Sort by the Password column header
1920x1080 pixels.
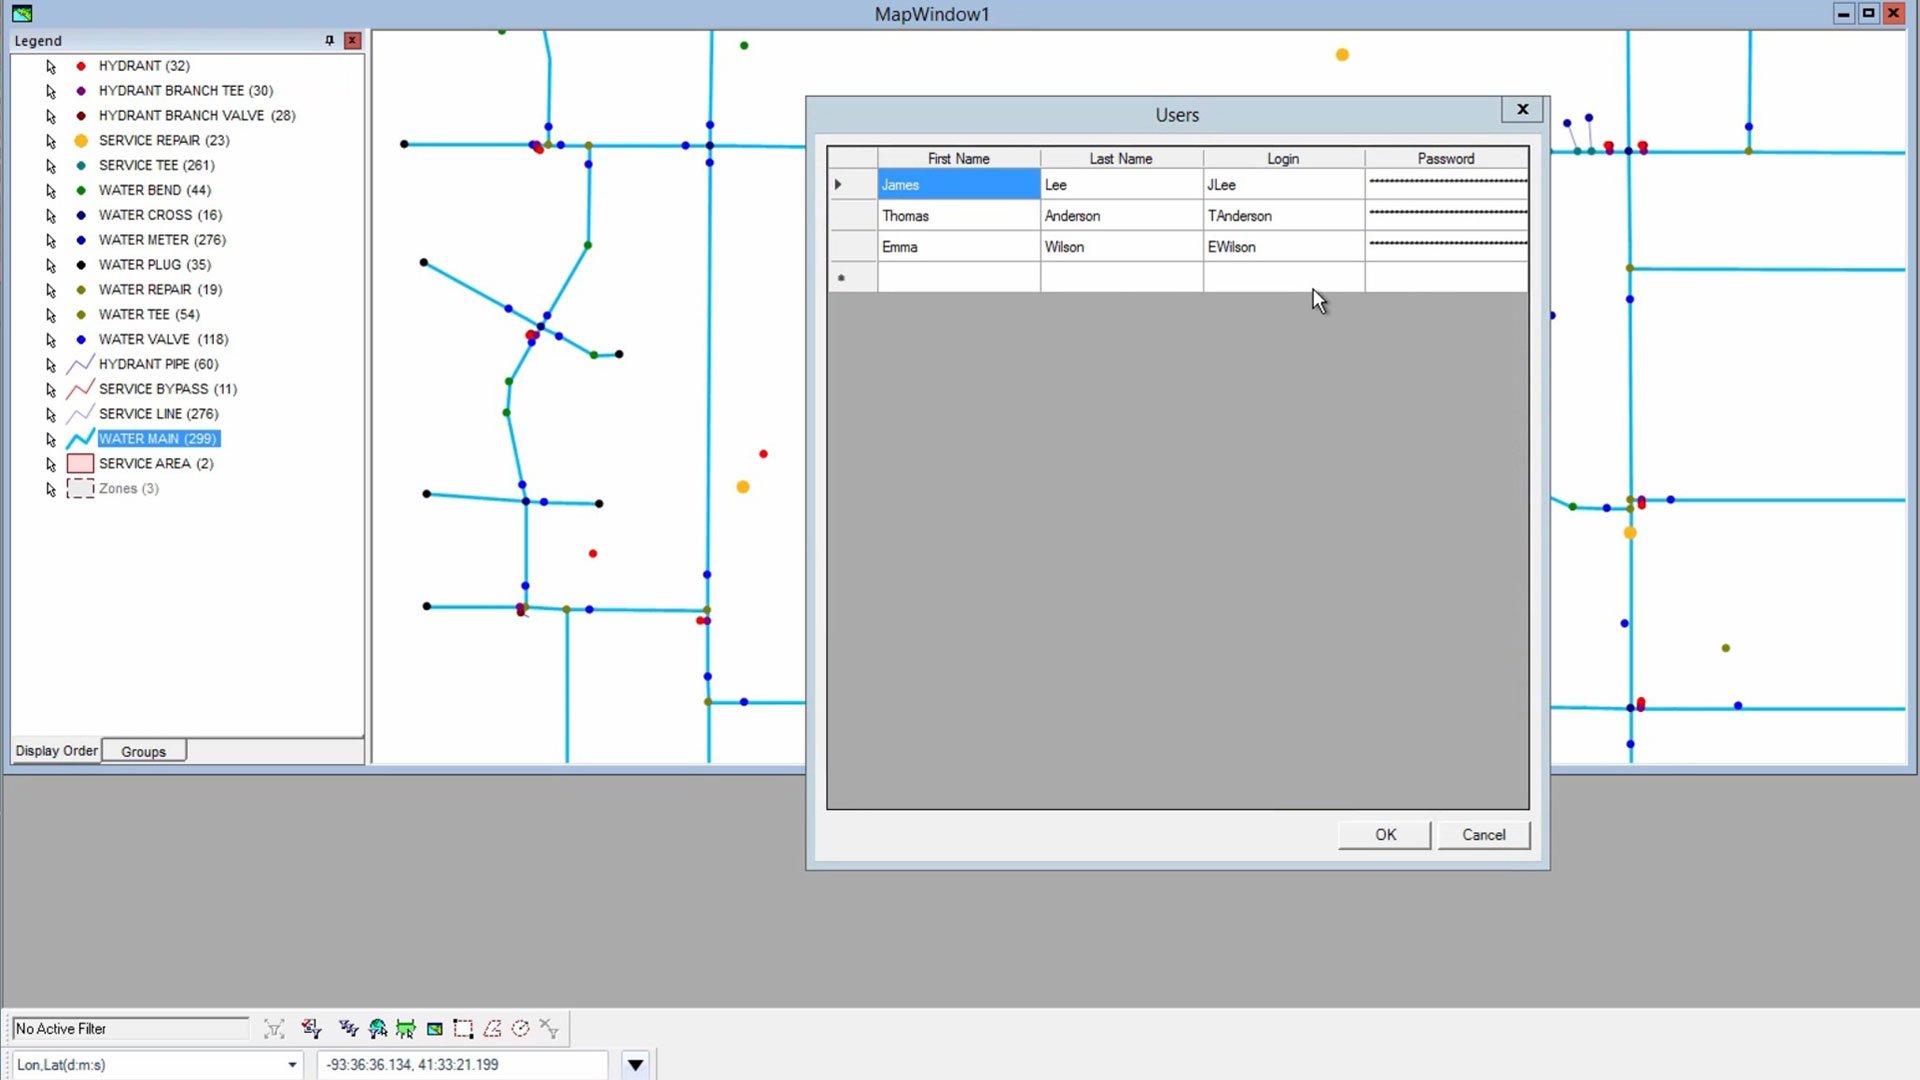tap(1446, 158)
